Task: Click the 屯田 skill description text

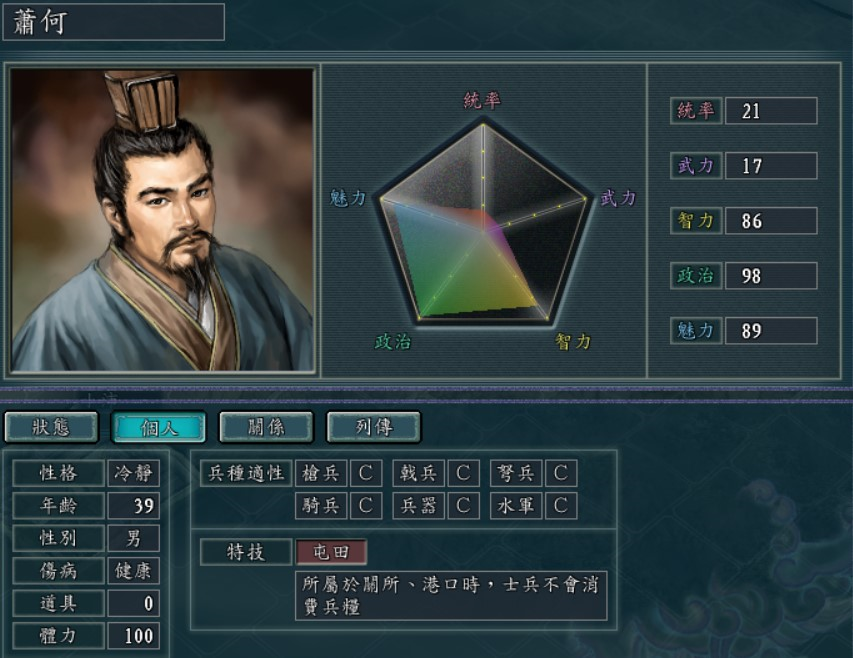Action: 450,595
